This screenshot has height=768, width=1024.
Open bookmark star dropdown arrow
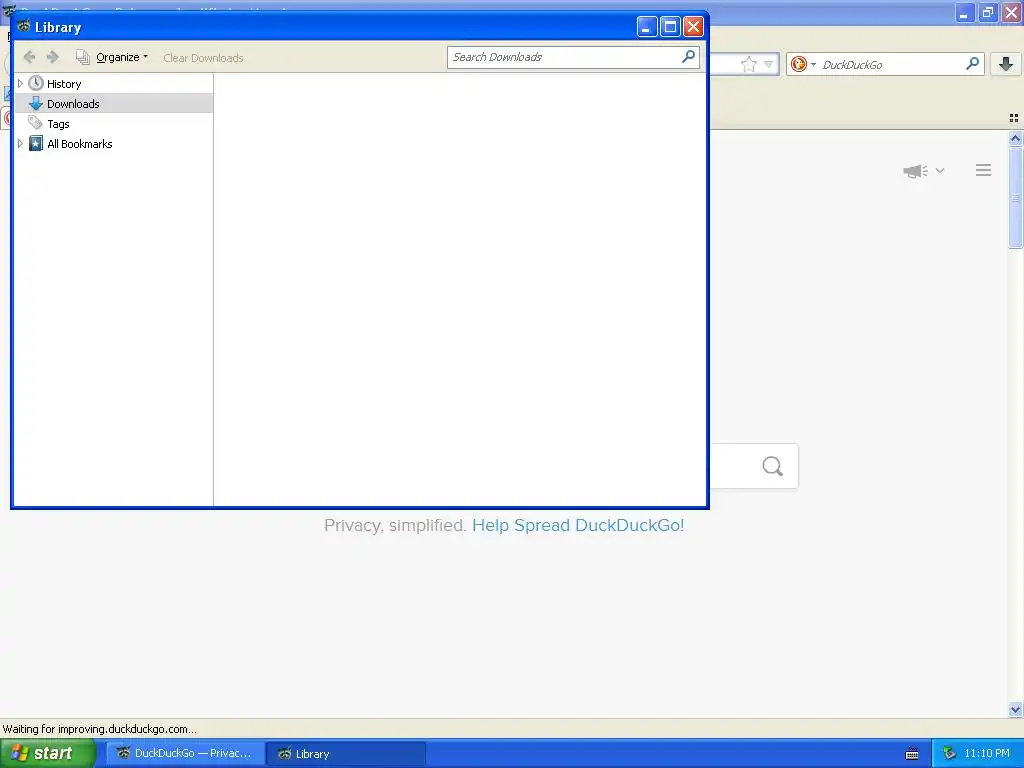click(x=769, y=64)
